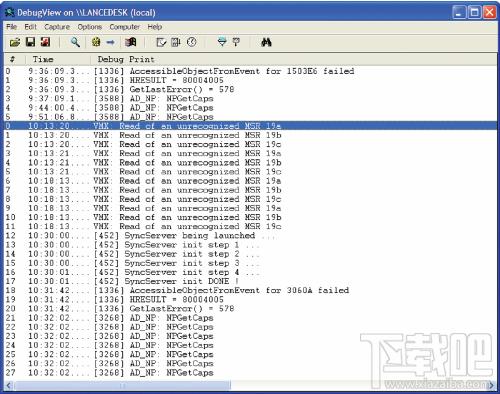Click the # column header
Image resolution: width=500 pixels, height=394 pixels.
(15, 60)
